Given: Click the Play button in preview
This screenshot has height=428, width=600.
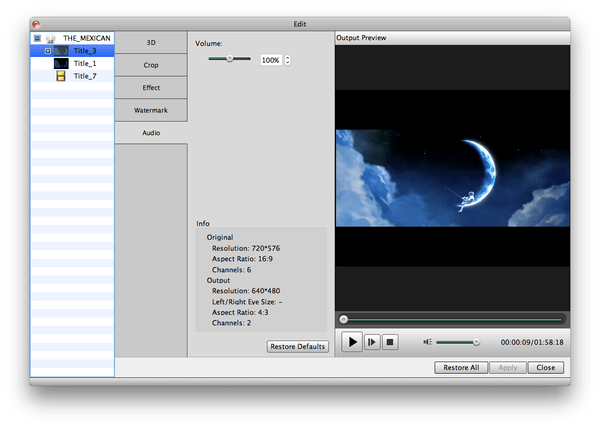Looking at the screenshot, I should [352, 342].
